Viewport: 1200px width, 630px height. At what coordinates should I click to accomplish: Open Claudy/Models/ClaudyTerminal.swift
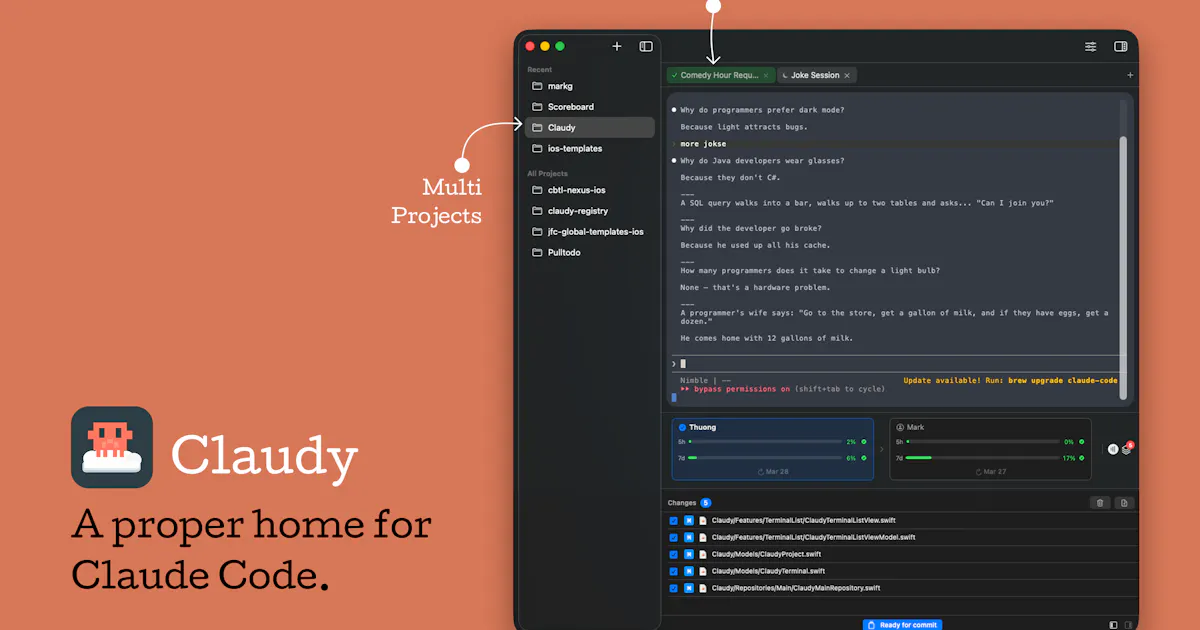tap(768, 571)
